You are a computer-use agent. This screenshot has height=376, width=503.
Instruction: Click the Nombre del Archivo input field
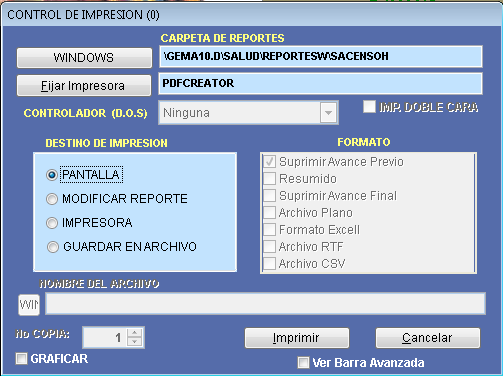pyautogui.click(x=265, y=304)
